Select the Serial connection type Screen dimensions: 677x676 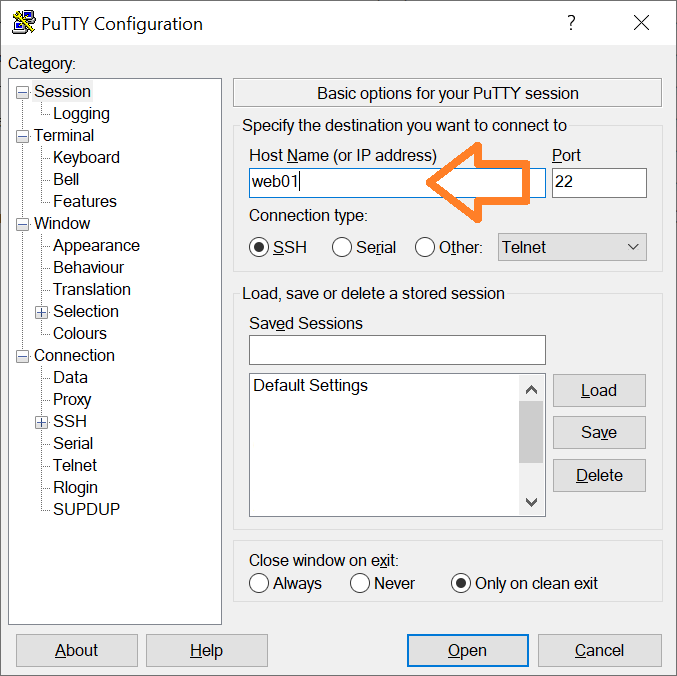coord(342,247)
